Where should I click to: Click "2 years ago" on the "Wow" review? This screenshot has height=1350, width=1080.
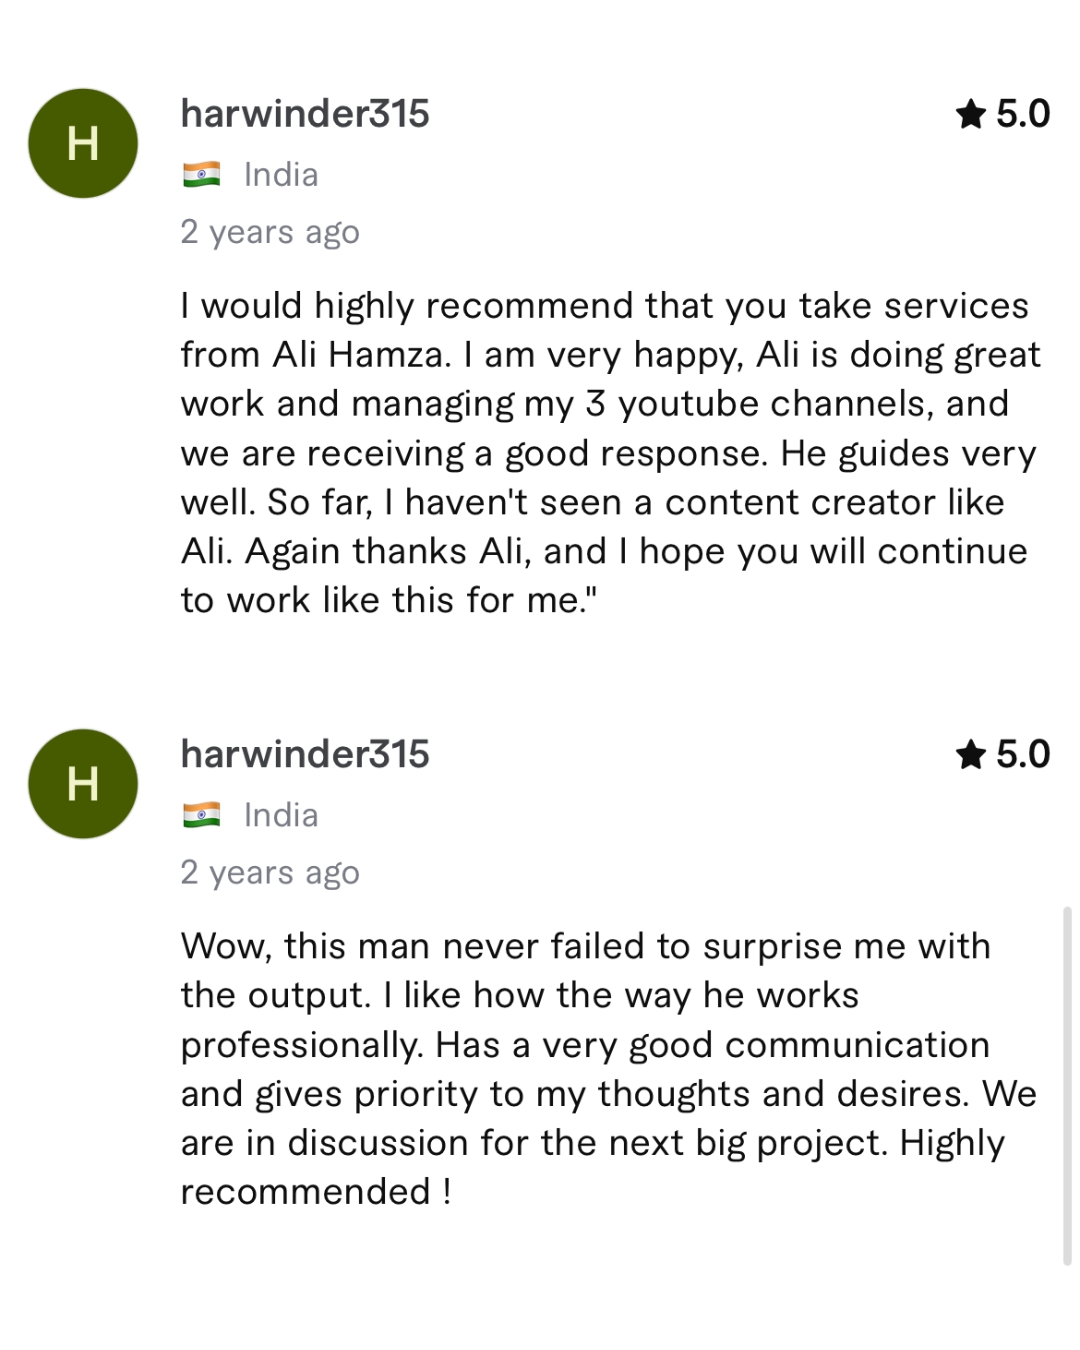tap(270, 873)
